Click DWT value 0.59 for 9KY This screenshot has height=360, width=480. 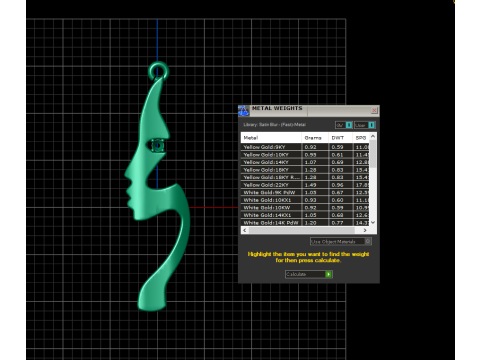click(337, 147)
